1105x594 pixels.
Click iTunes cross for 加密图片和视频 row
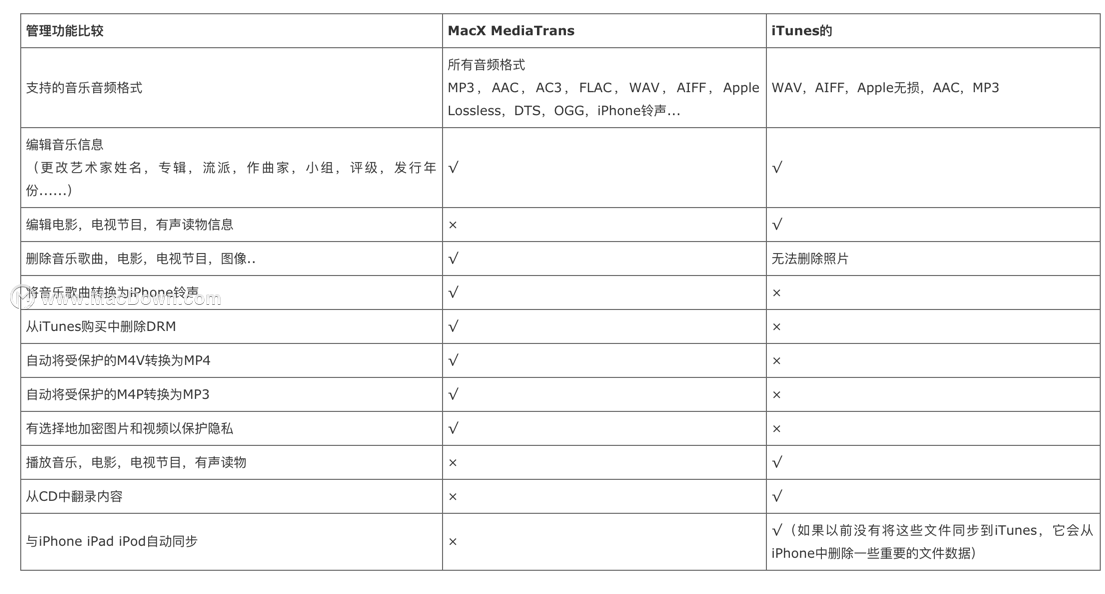(x=776, y=429)
